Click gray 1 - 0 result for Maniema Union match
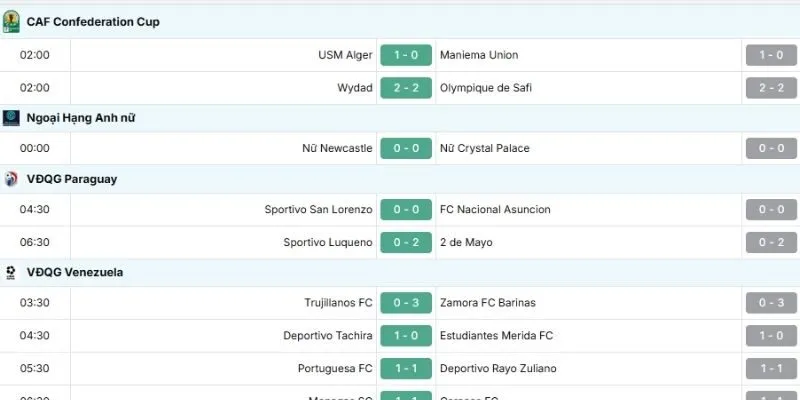The height and width of the screenshot is (400, 800). [x=770, y=55]
